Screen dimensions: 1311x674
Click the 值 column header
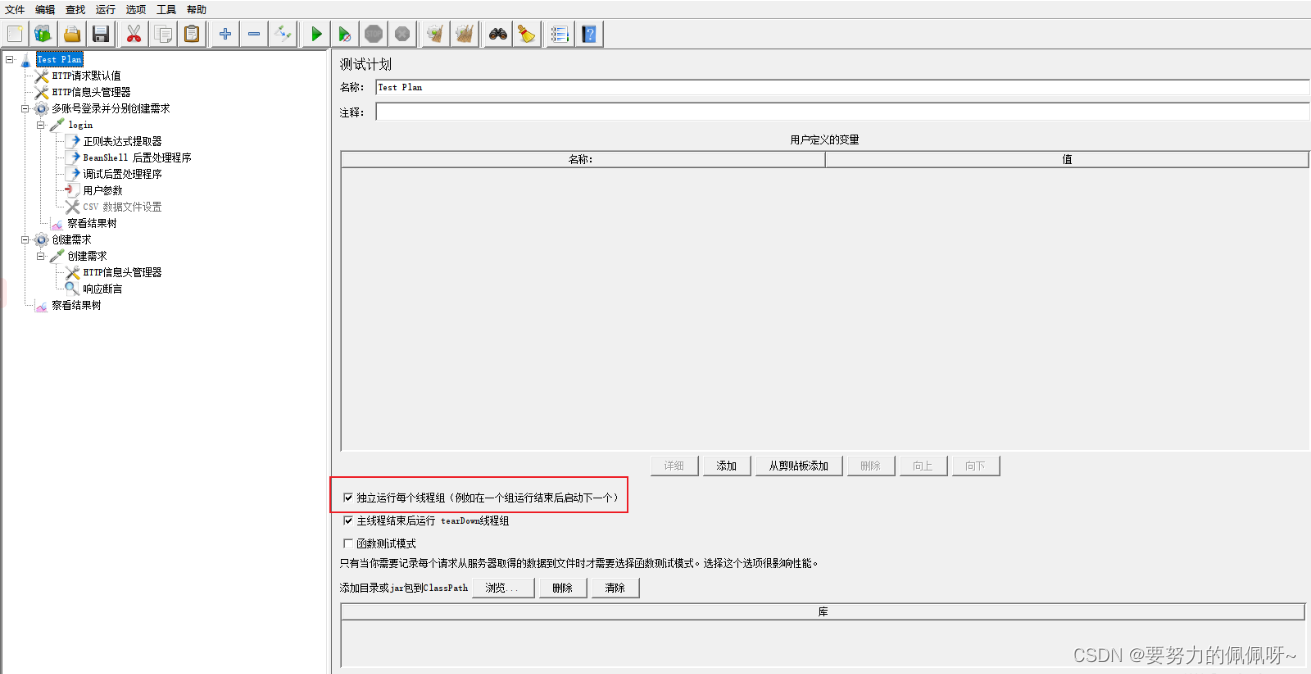pos(1067,159)
